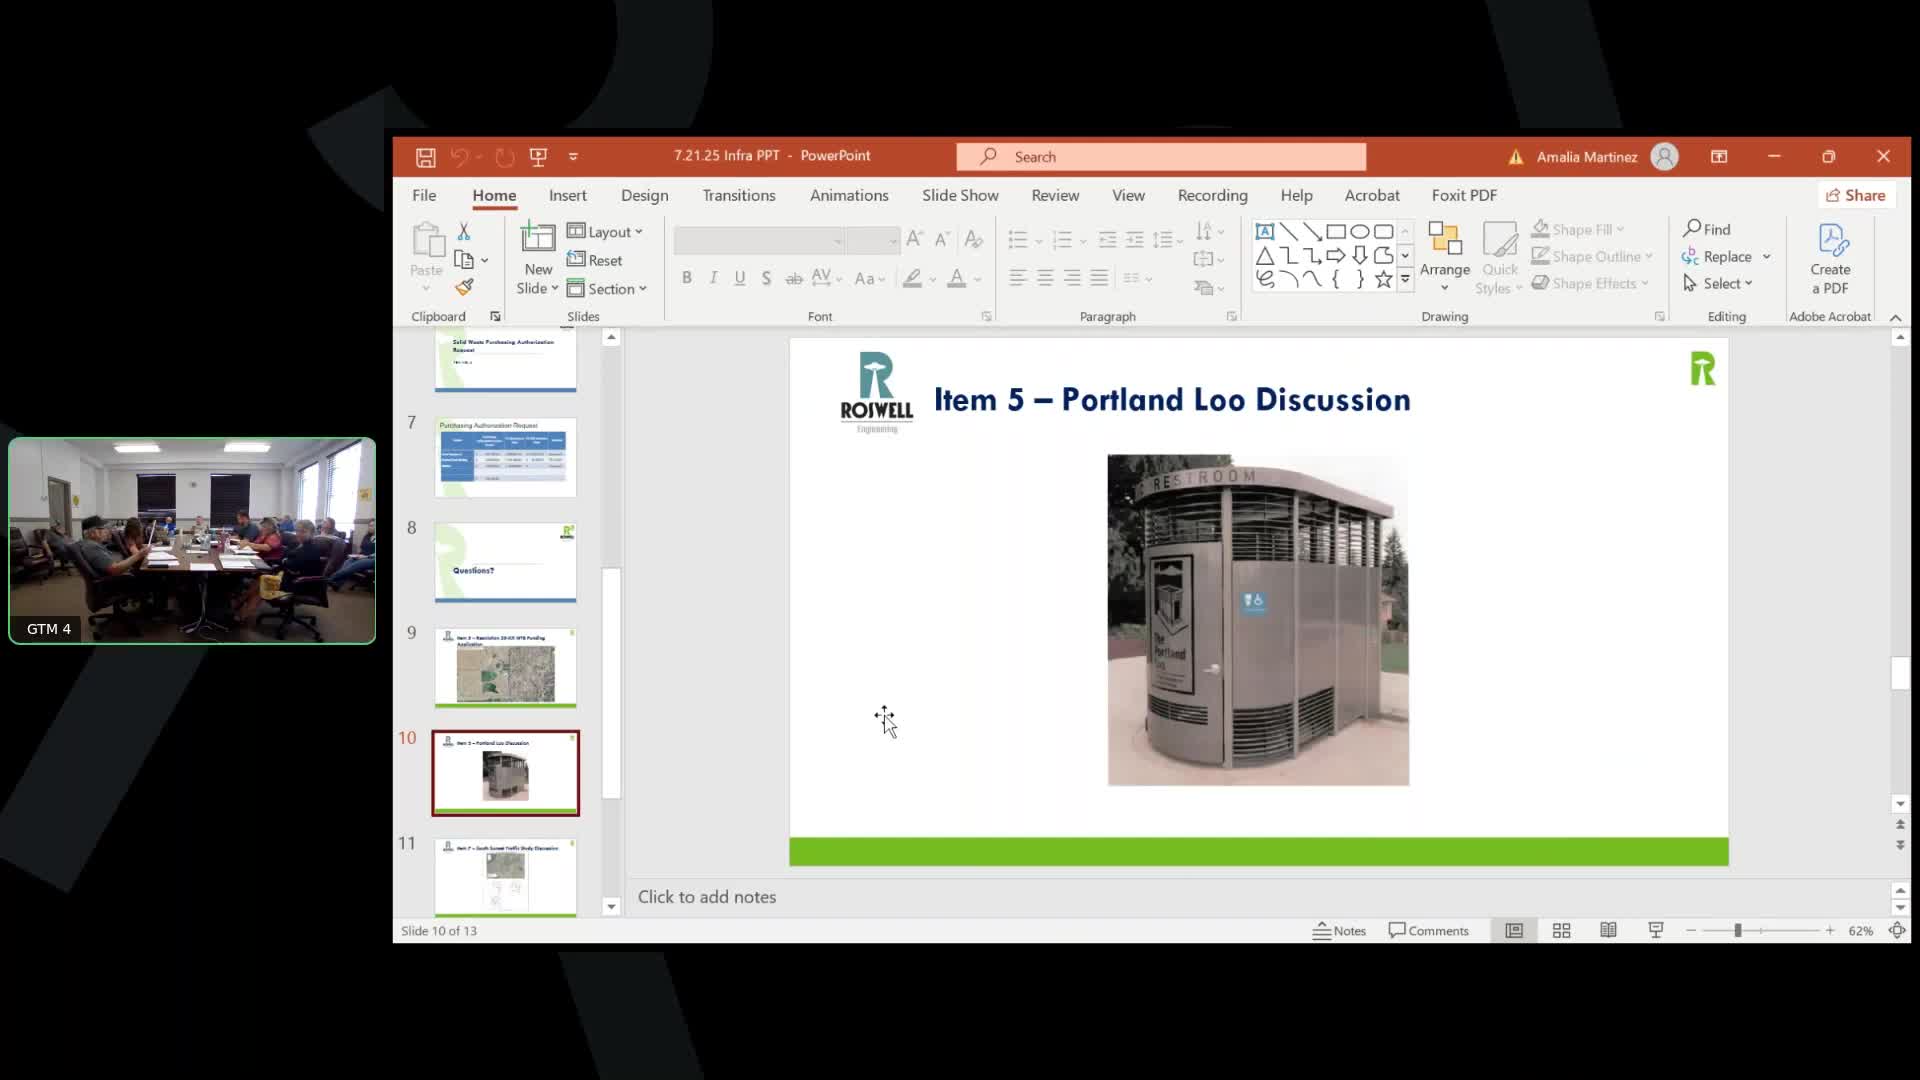
Task: Click the New Slide icon
Action: pyautogui.click(x=538, y=240)
